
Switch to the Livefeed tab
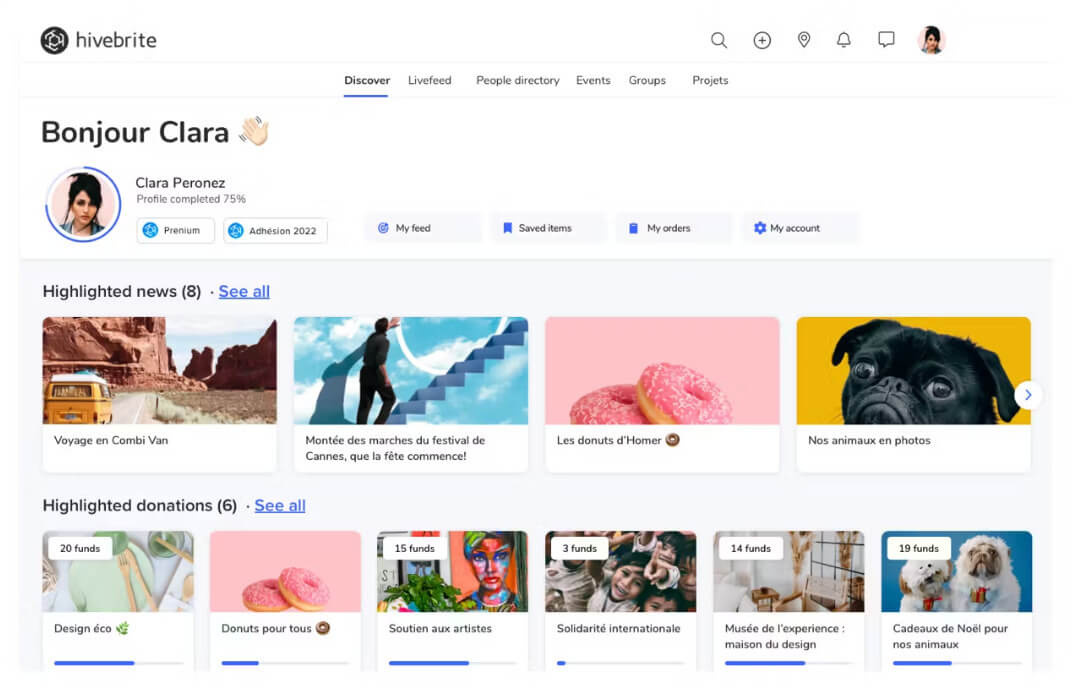click(x=429, y=81)
